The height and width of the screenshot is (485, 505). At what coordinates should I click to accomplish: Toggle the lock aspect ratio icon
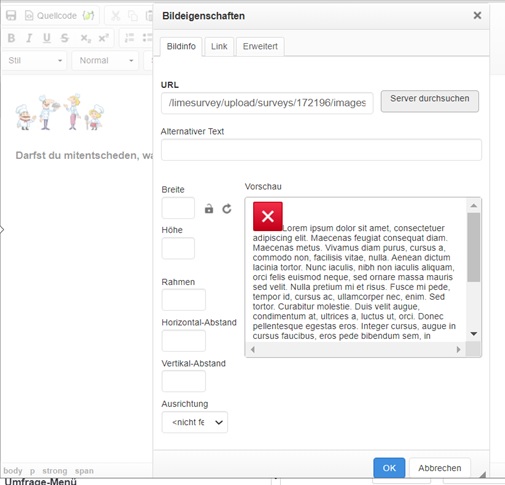point(209,209)
